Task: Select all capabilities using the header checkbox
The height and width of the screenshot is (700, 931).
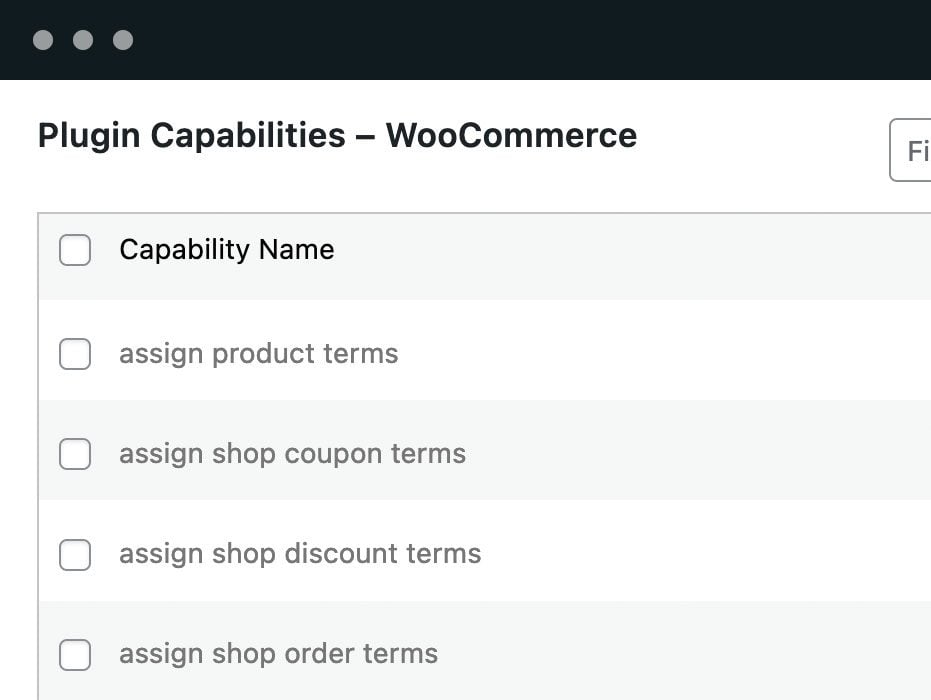Action: (75, 250)
